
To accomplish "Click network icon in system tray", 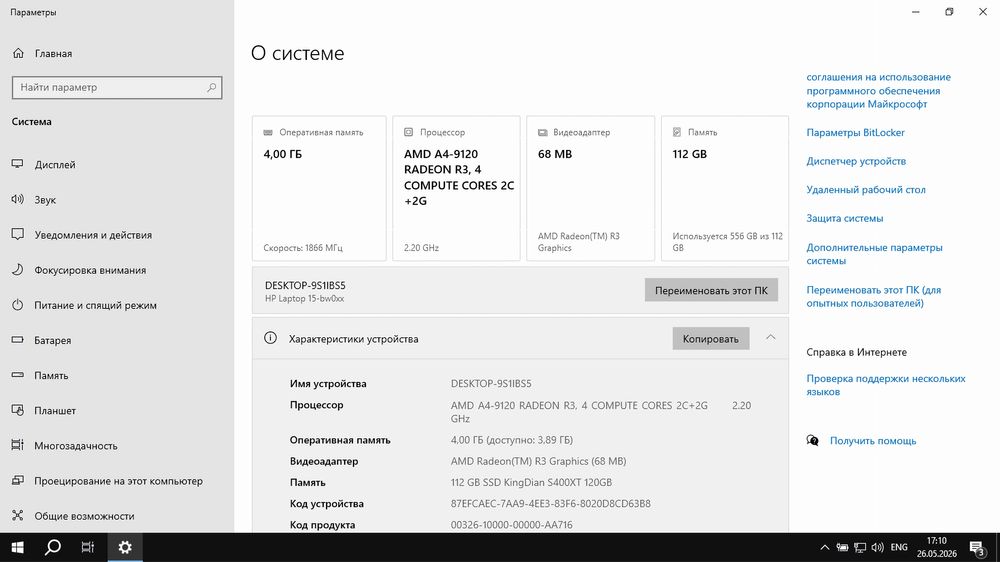I will 860,547.
